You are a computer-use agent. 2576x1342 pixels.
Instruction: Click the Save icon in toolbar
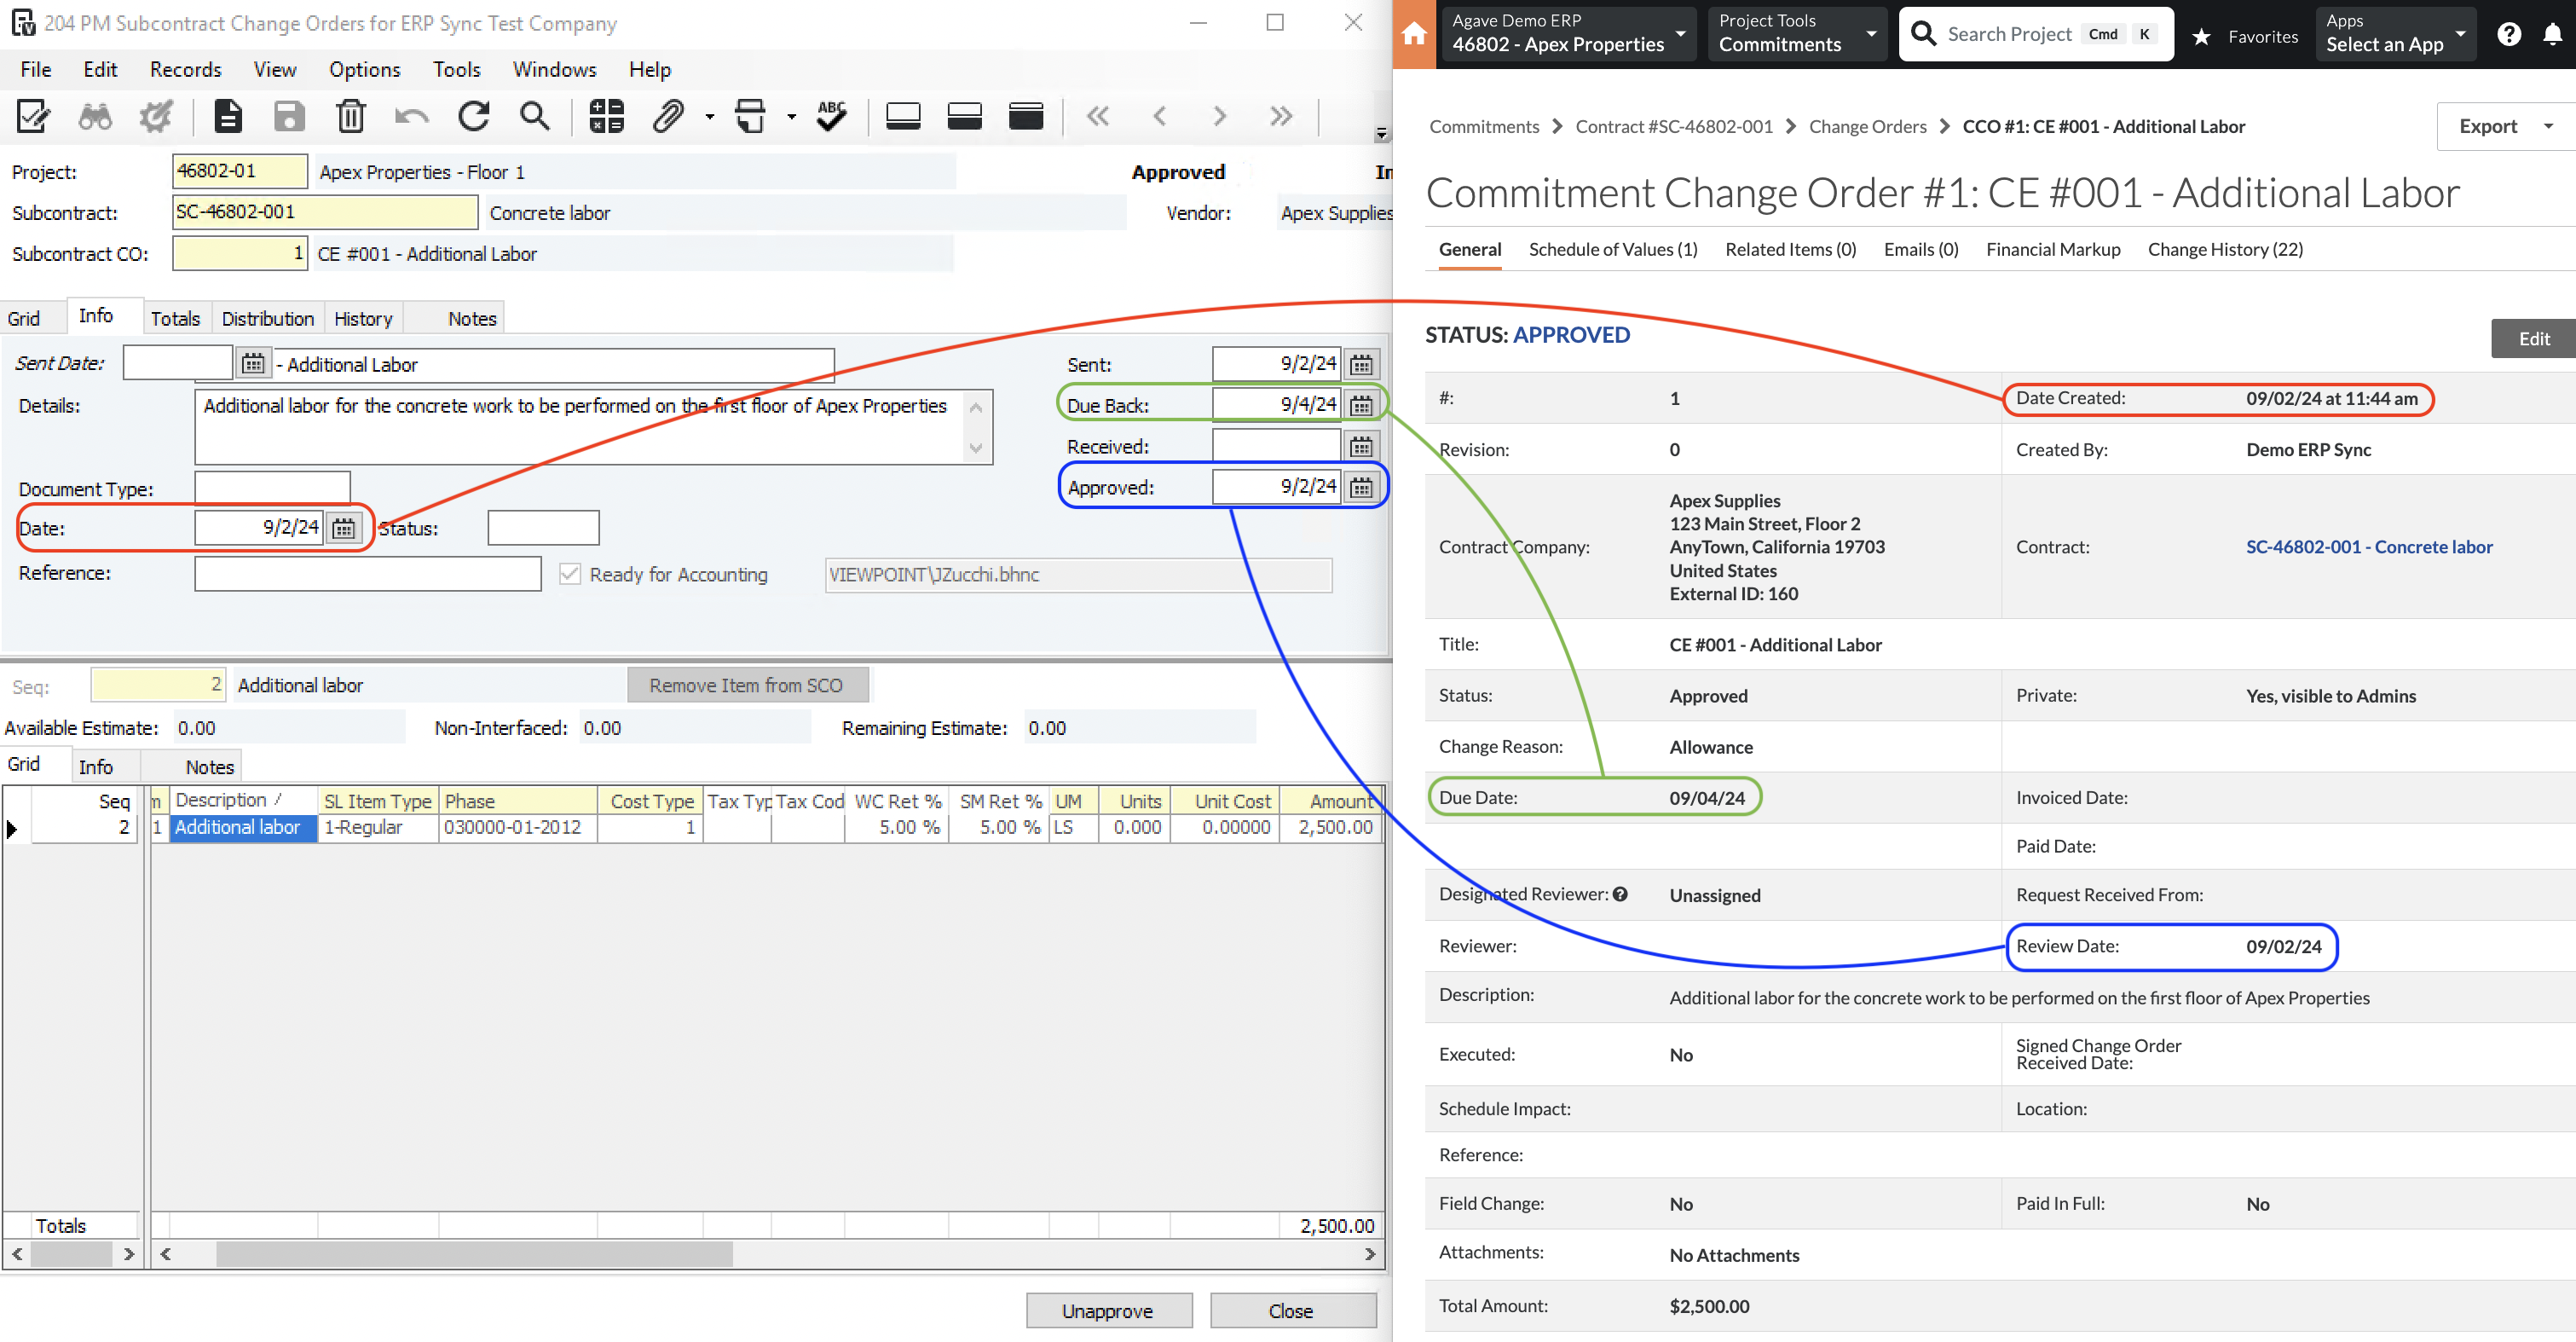click(288, 116)
